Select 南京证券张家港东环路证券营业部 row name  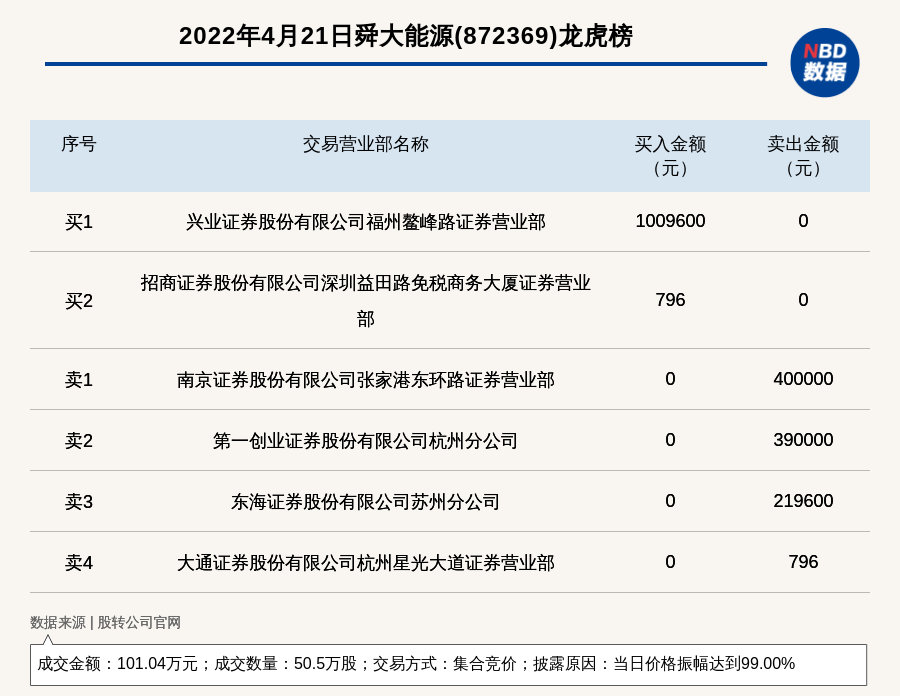click(365, 380)
